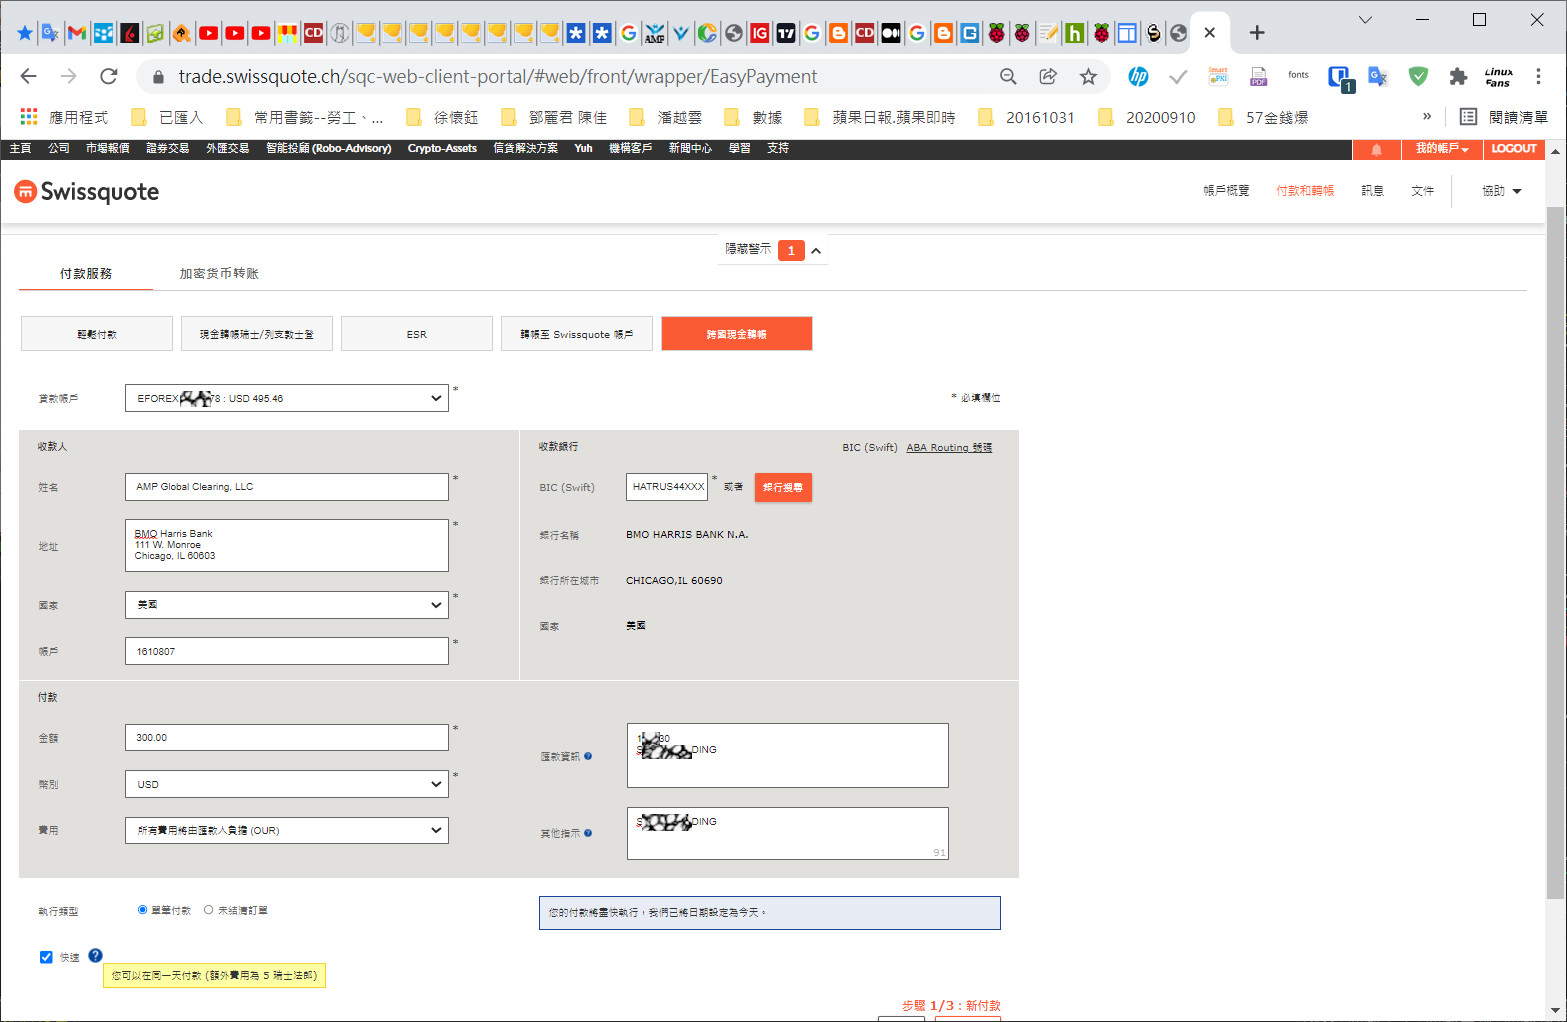Open the HP extension icon
1567x1022 pixels.
coord(1138,76)
